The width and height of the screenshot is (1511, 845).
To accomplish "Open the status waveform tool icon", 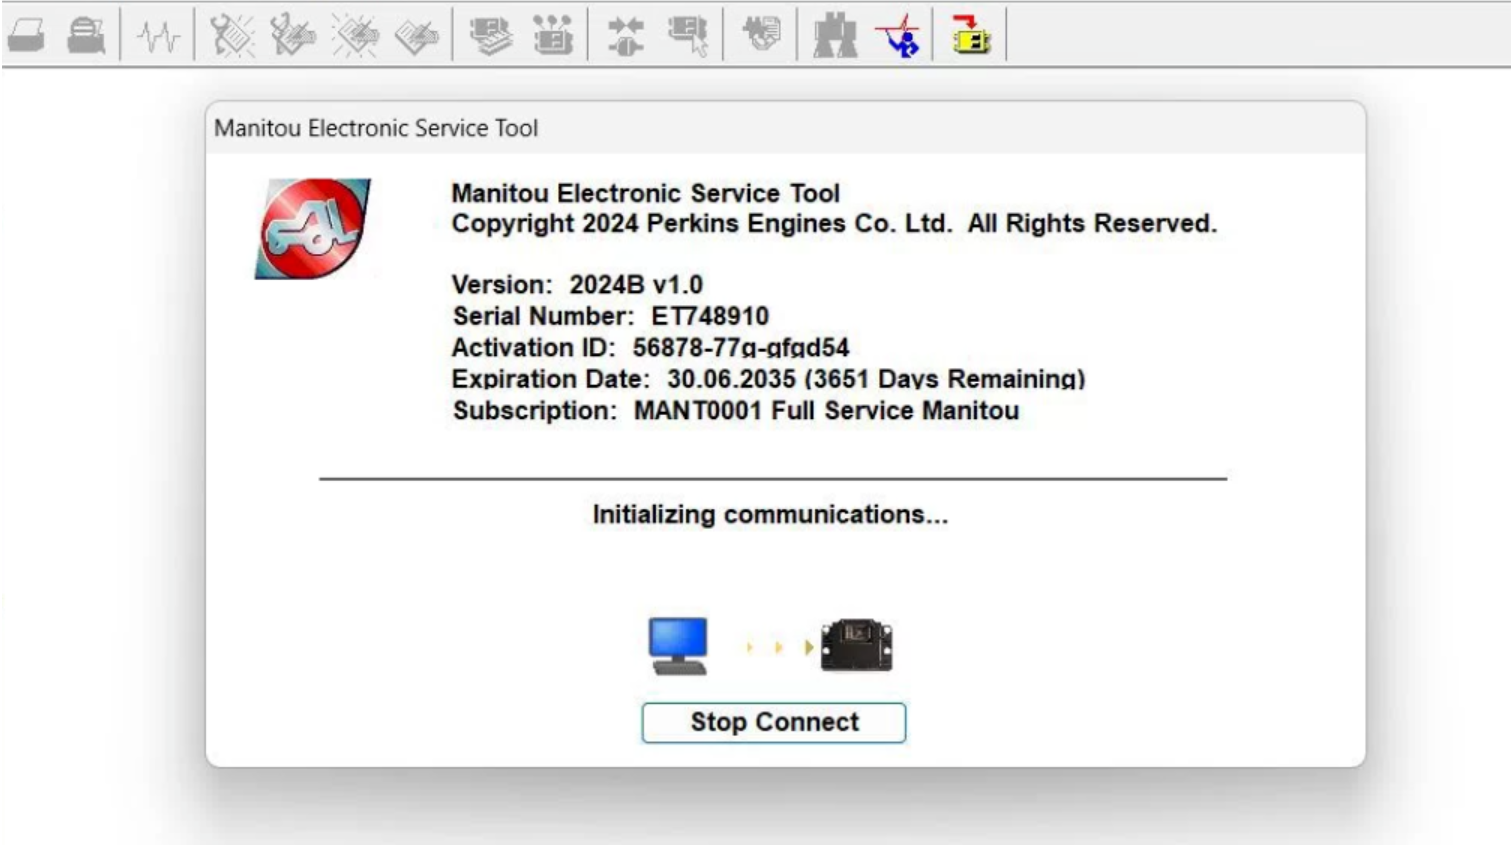I will [x=158, y=37].
